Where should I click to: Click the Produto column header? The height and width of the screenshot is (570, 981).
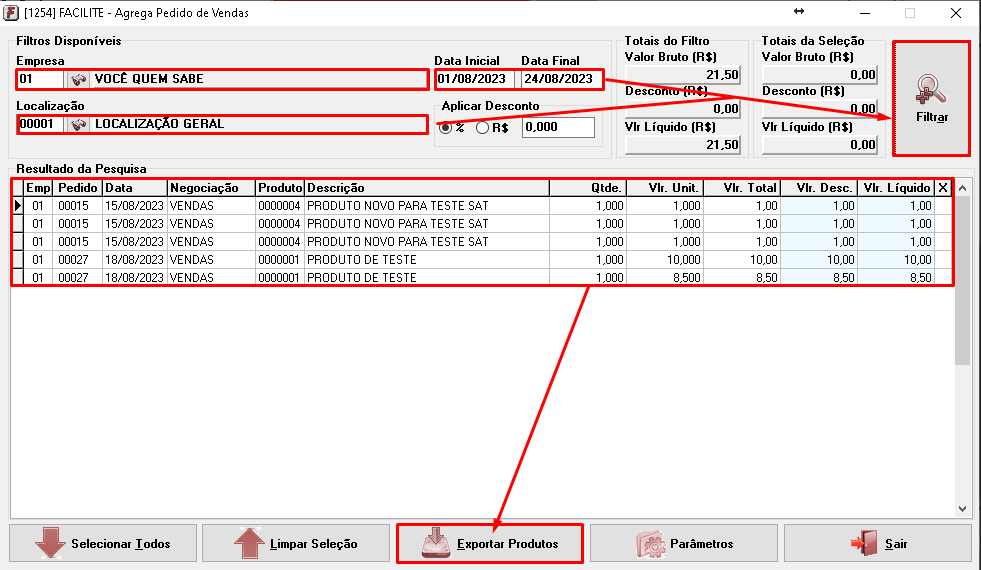pos(280,188)
